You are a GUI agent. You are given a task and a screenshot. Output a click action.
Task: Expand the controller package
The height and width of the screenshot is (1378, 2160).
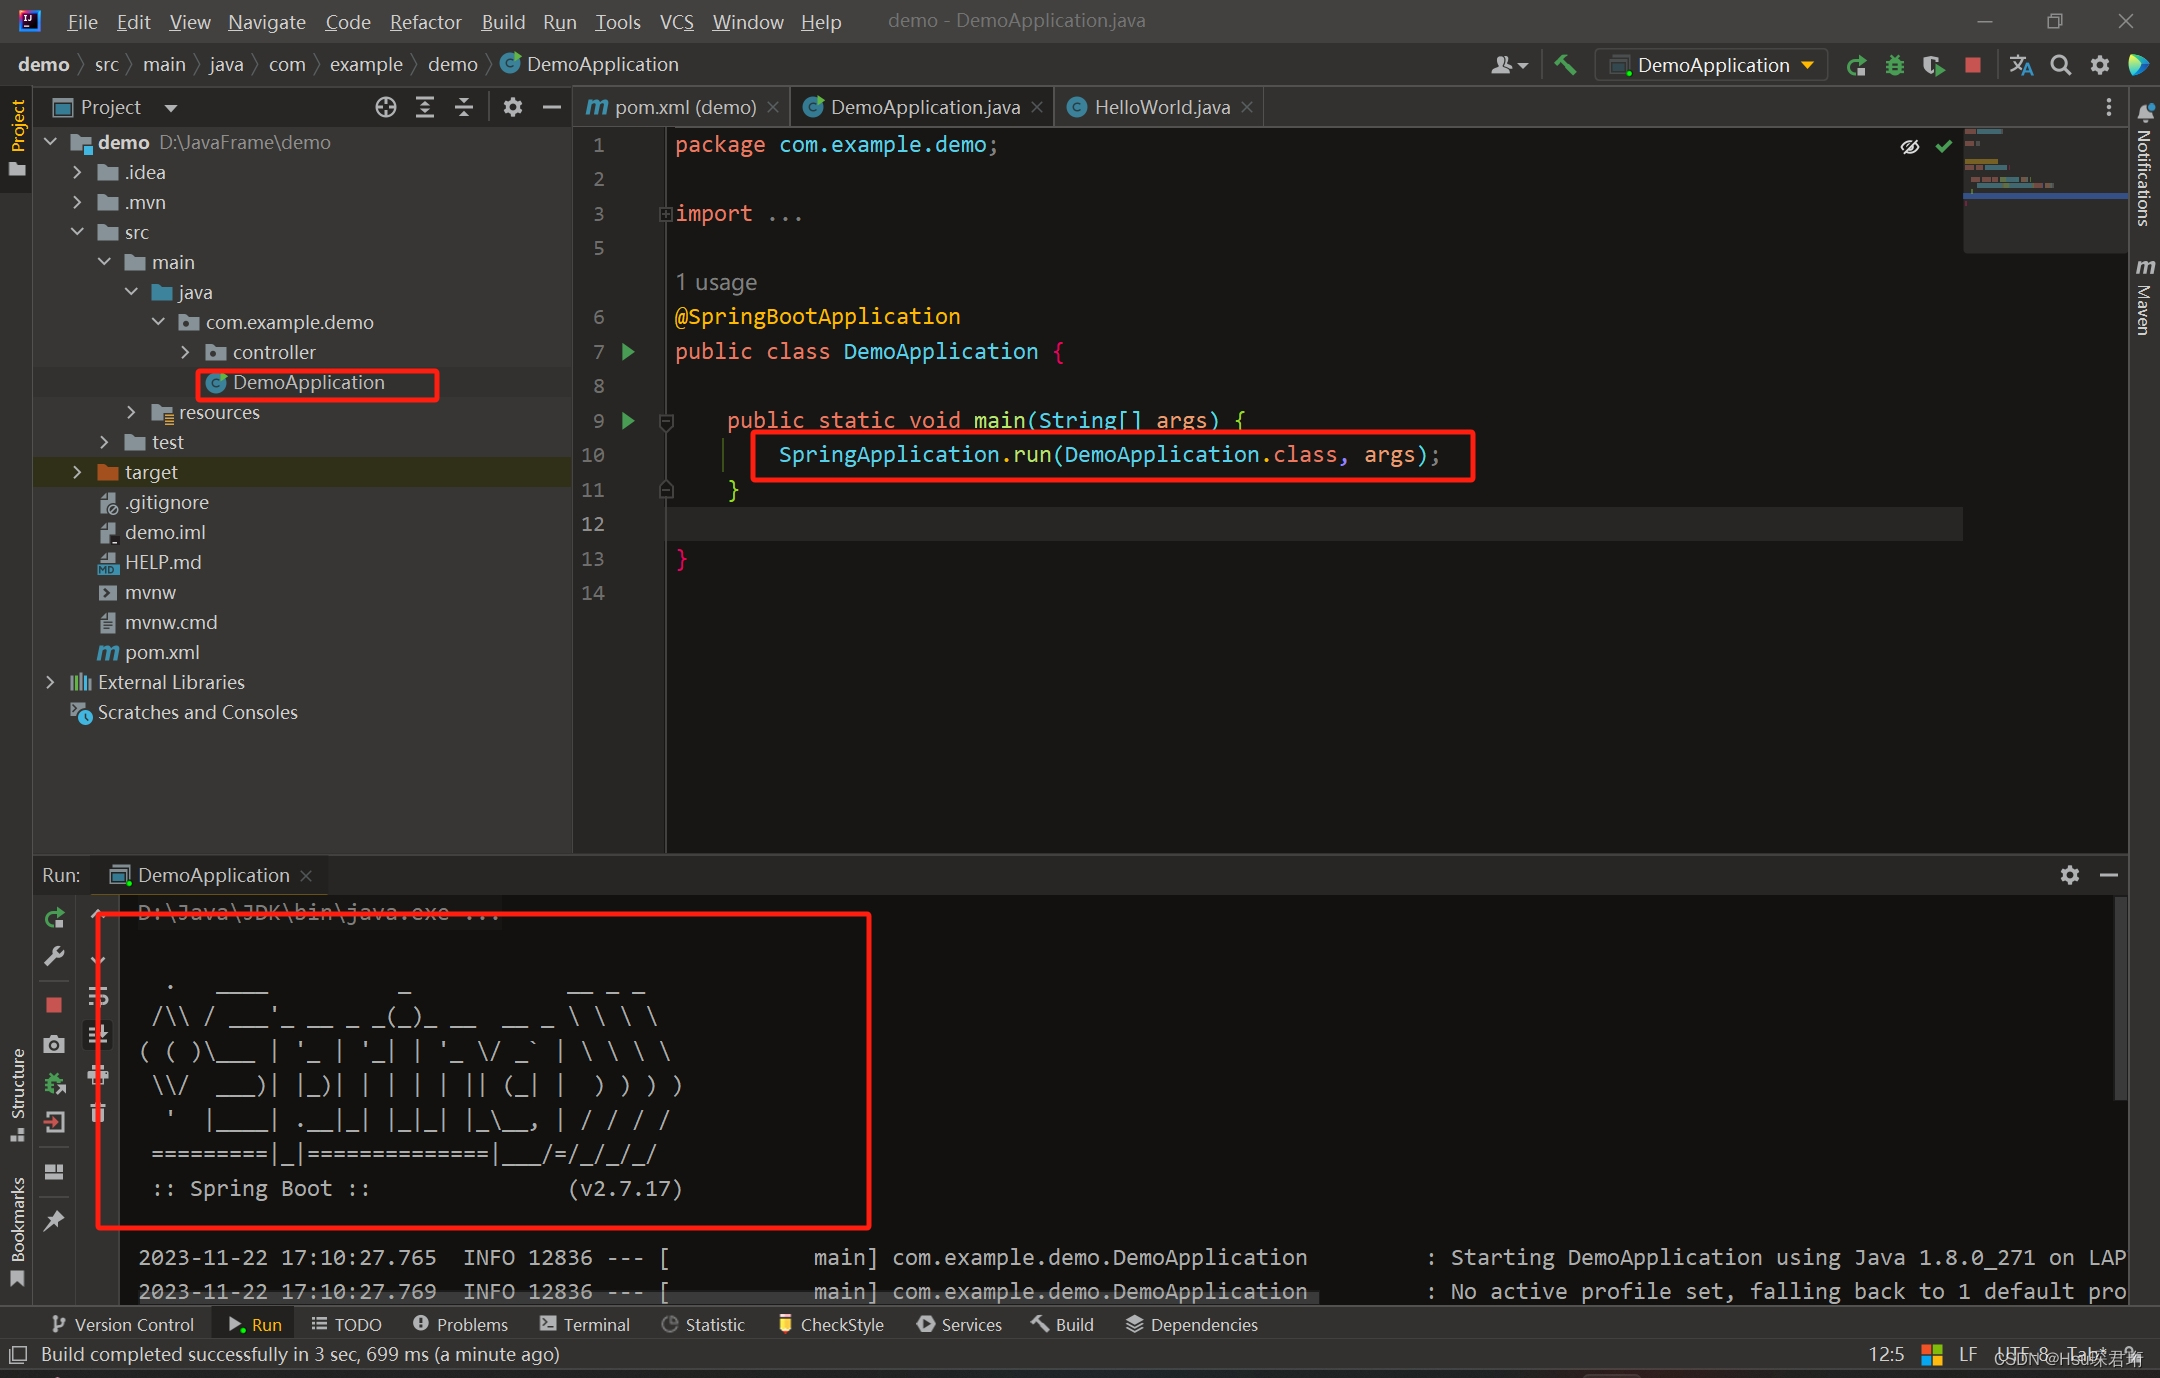[185, 352]
